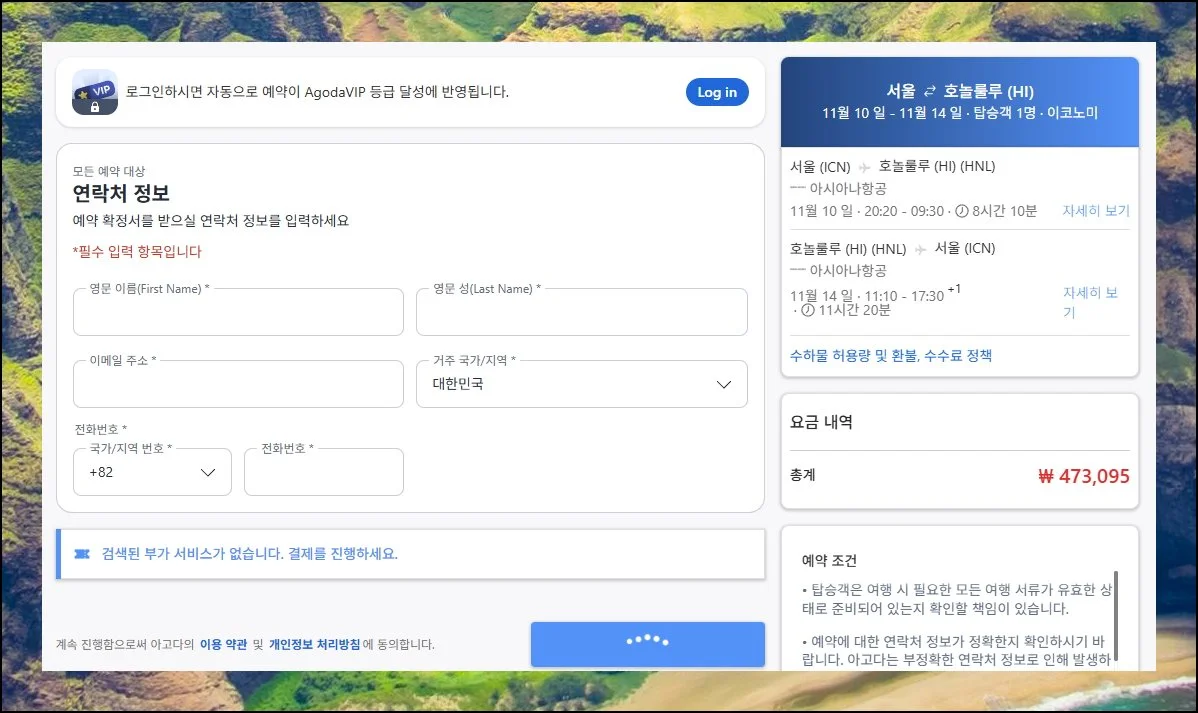Focus the 영문 이름 (First Name) field
The width and height of the screenshot is (1198, 713).
[x=238, y=313]
